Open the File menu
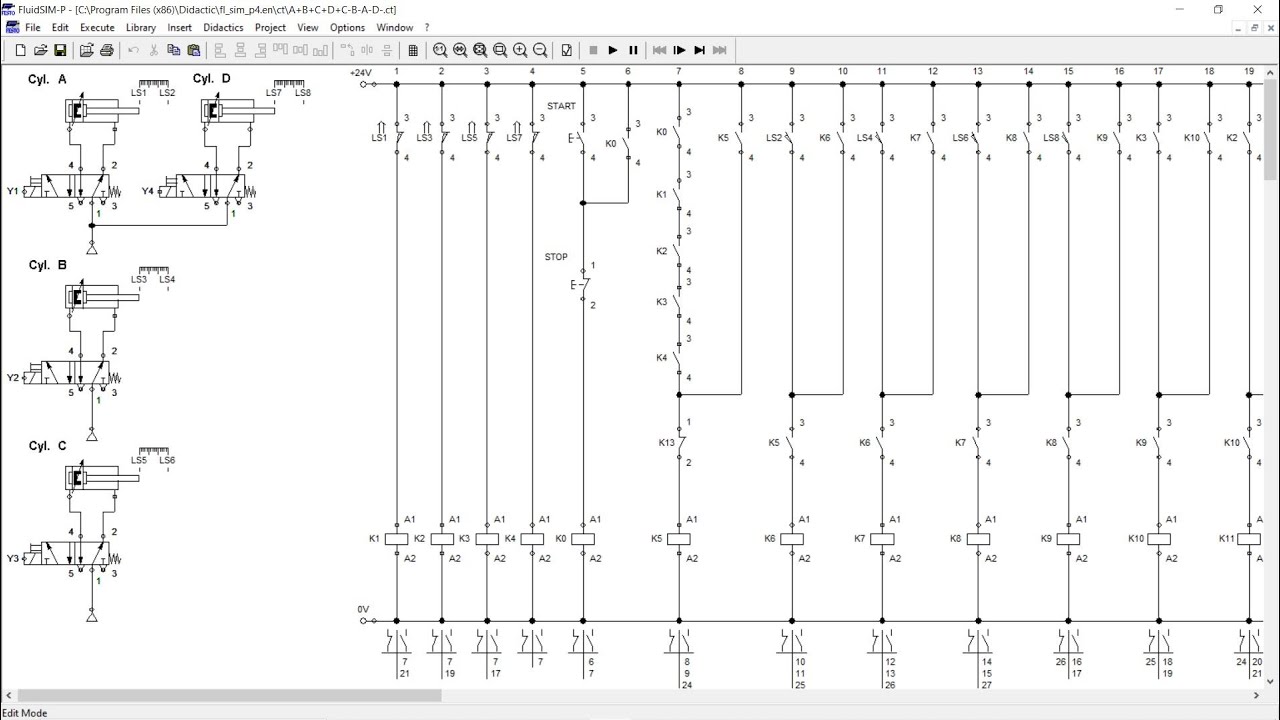The image size is (1280, 720). (x=33, y=28)
